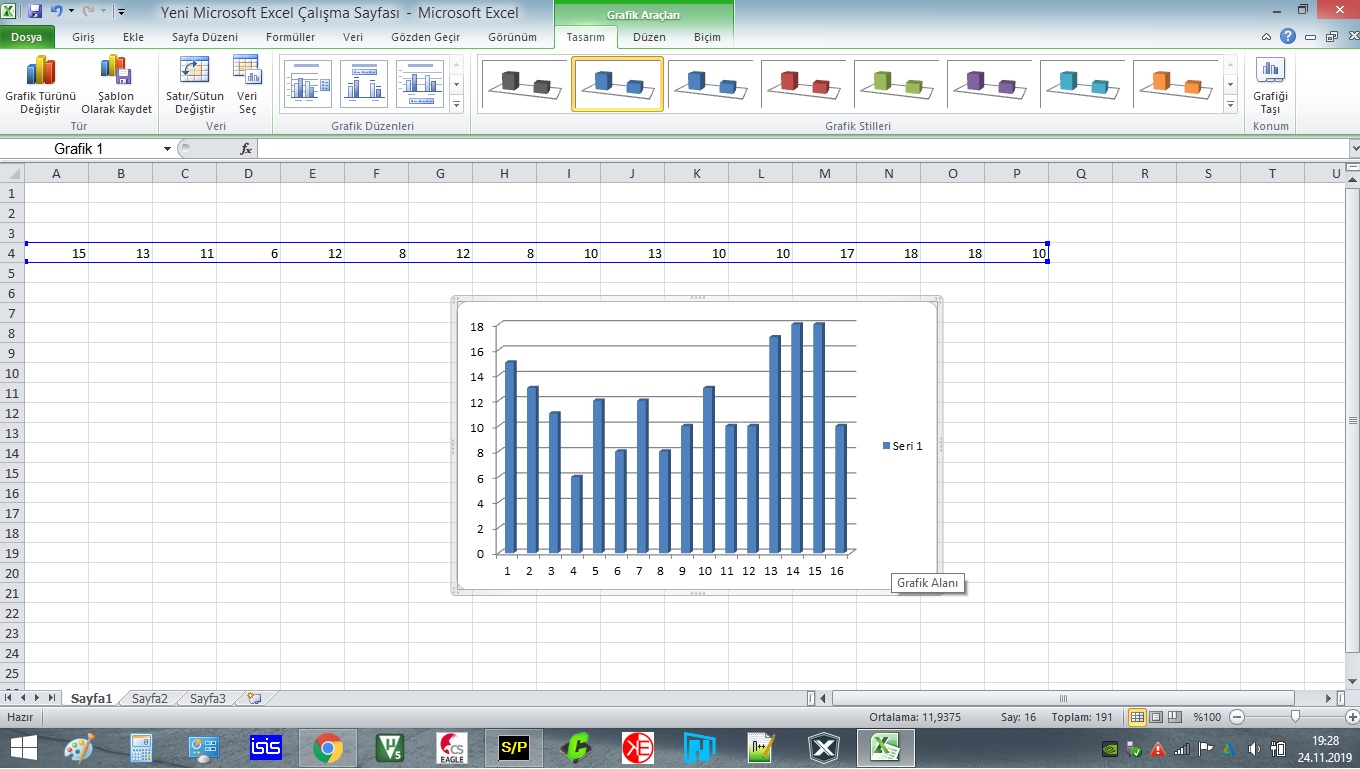Expand the Grafik Stilleri gallery
This screenshot has height=769, width=1360.
[x=1230, y=104]
